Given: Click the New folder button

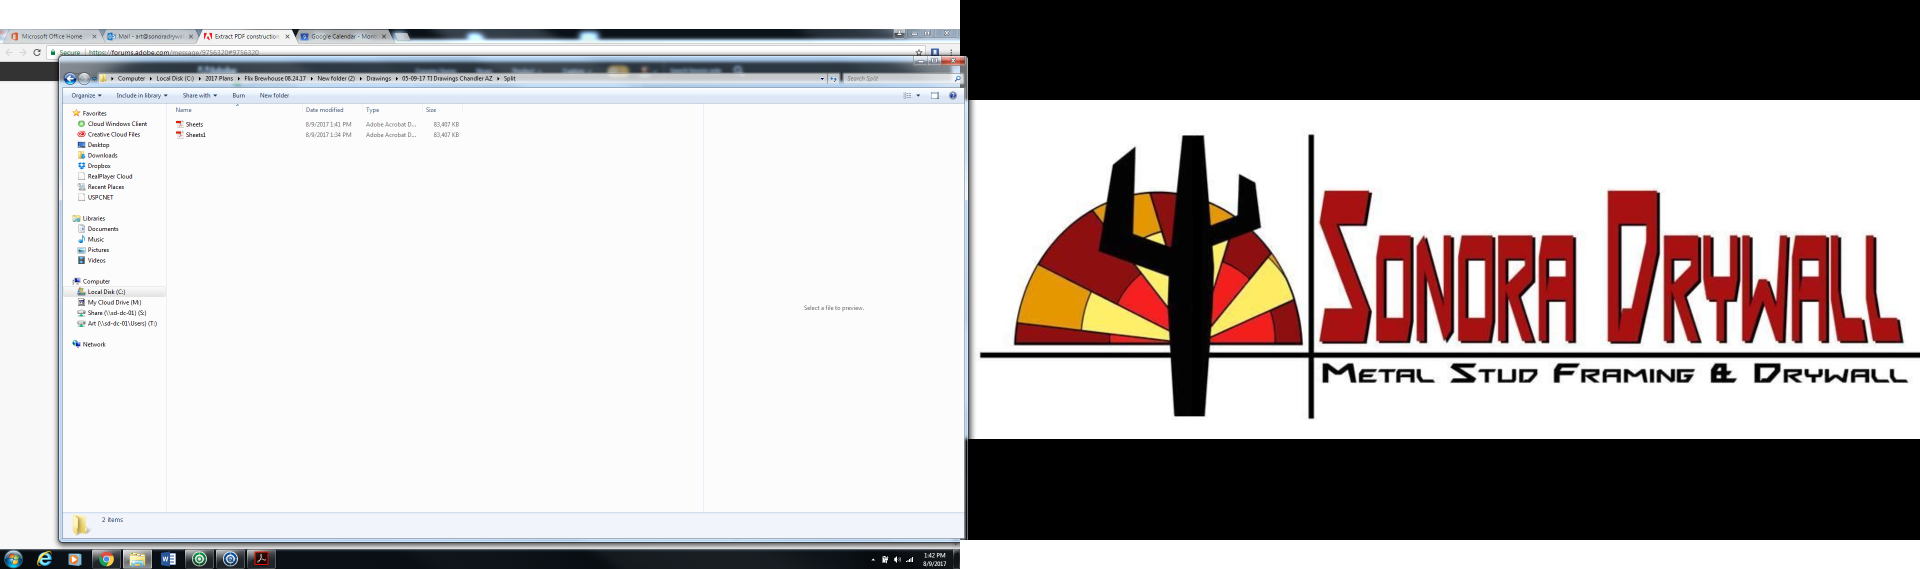Looking at the screenshot, I should pyautogui.click(x=274, y=96).
